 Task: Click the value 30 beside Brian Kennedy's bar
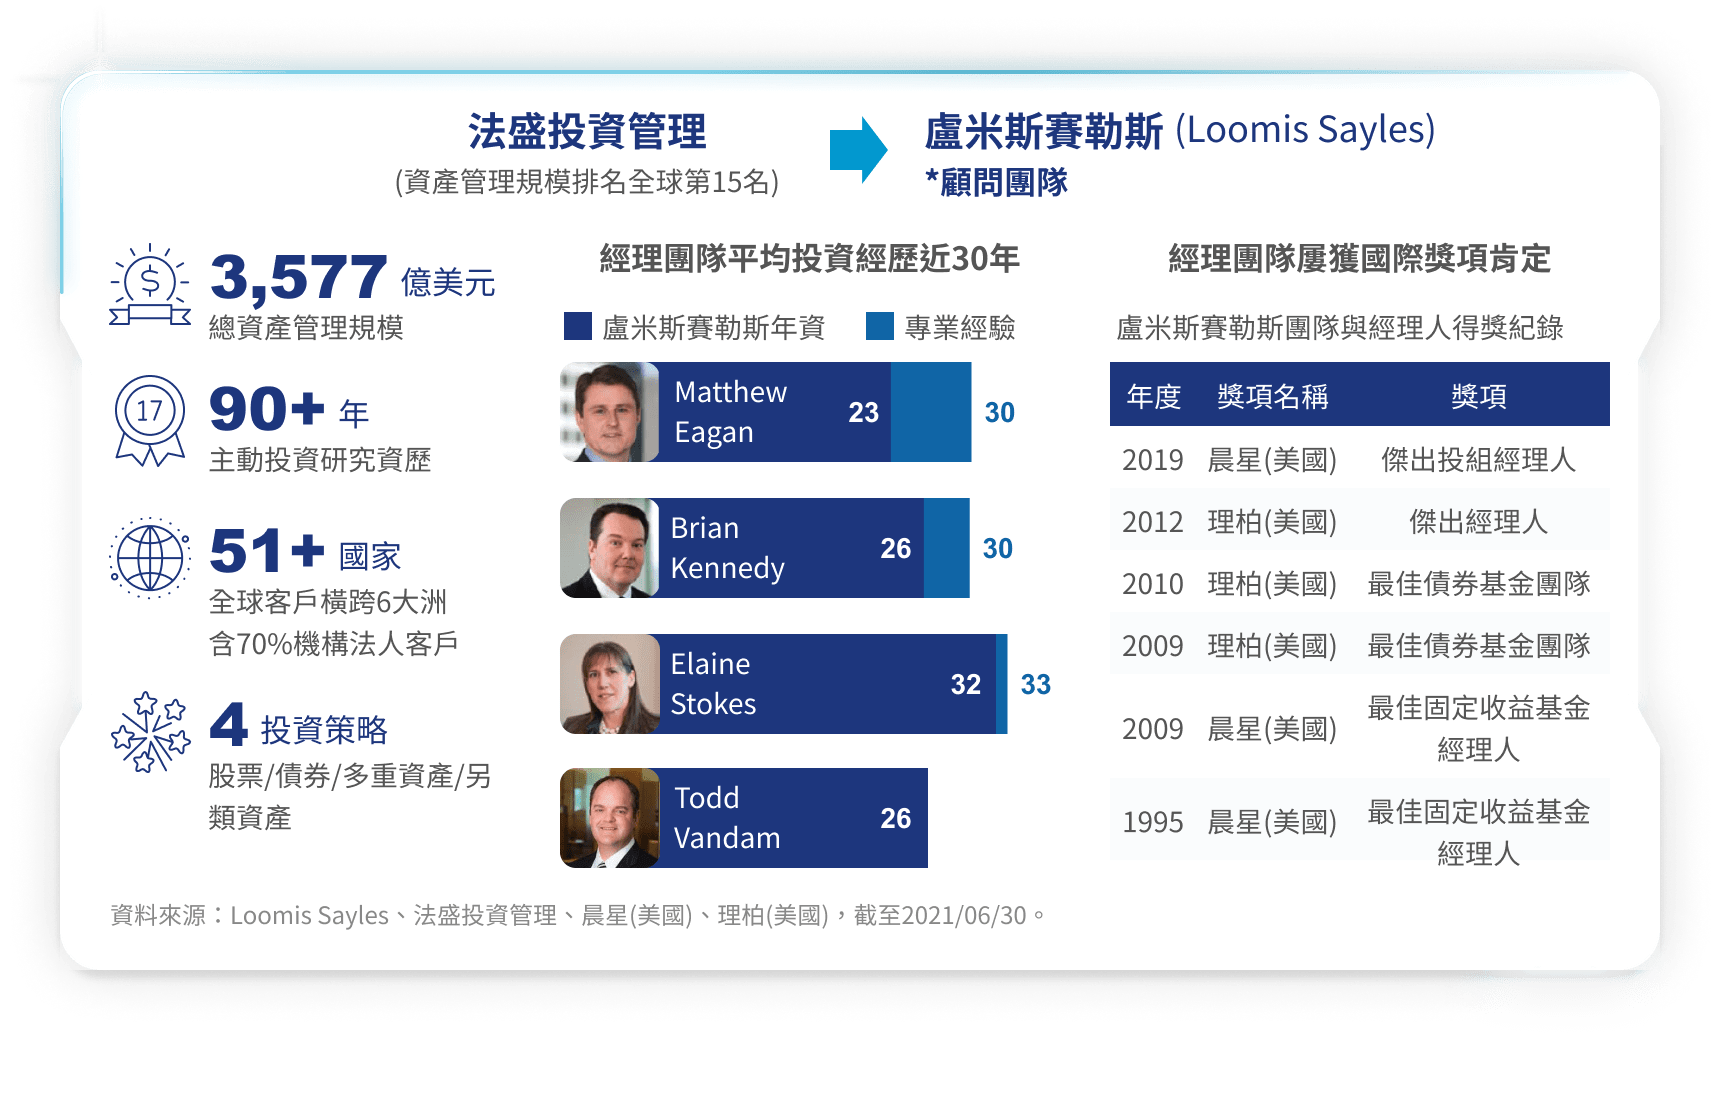pos(998,548)
